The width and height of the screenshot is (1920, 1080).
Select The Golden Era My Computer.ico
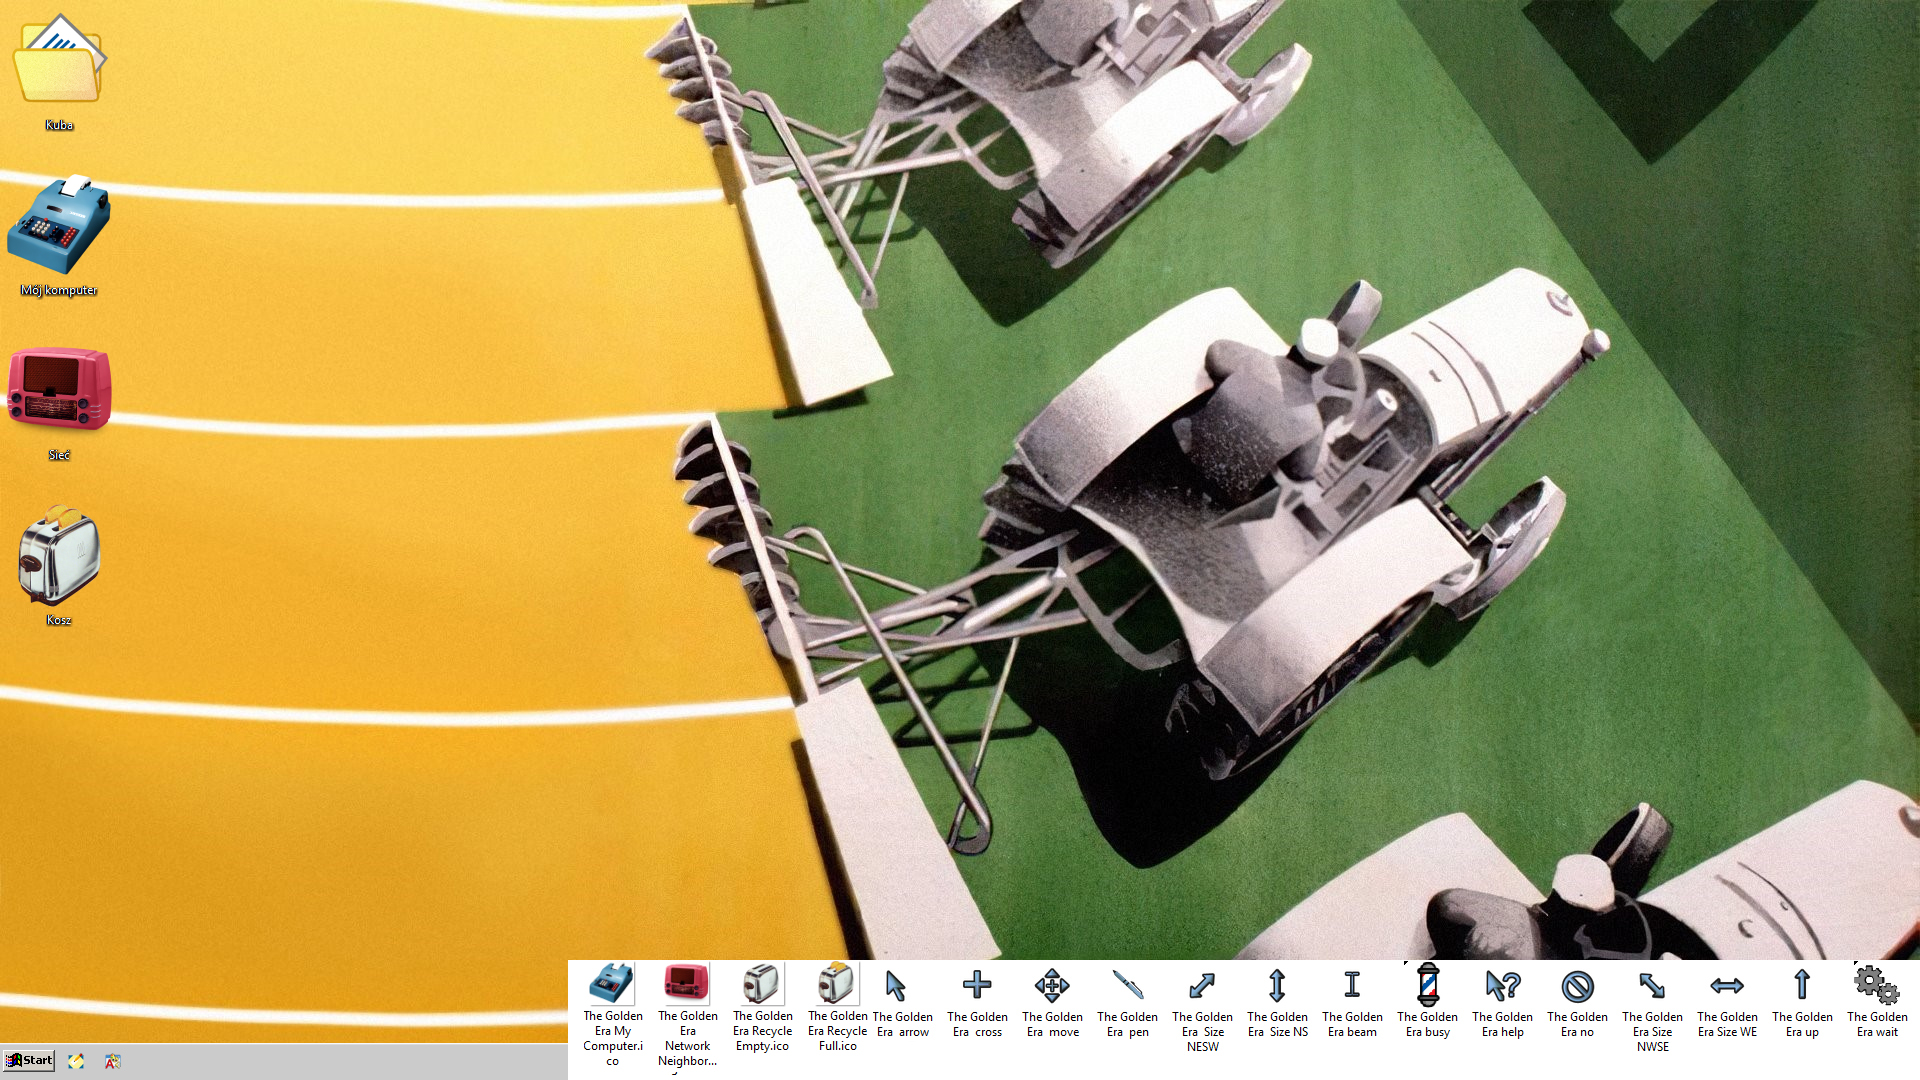click(x=612, y=985)
